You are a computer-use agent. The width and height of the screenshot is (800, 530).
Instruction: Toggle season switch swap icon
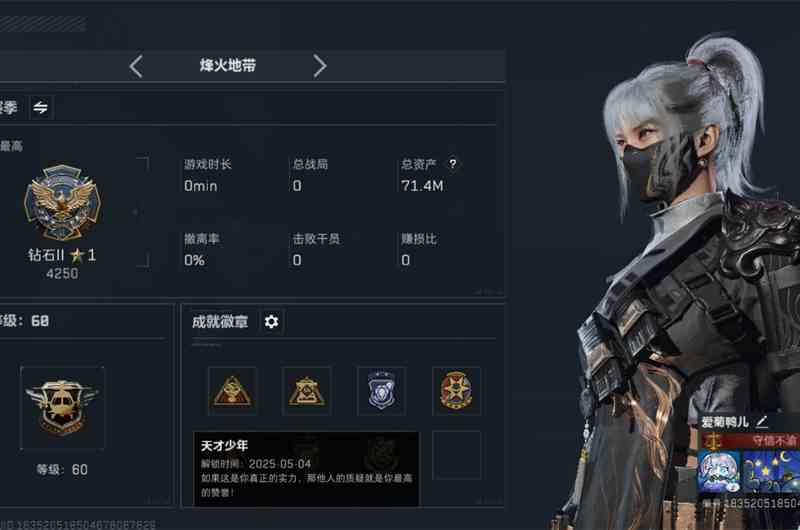pos(40,107)
